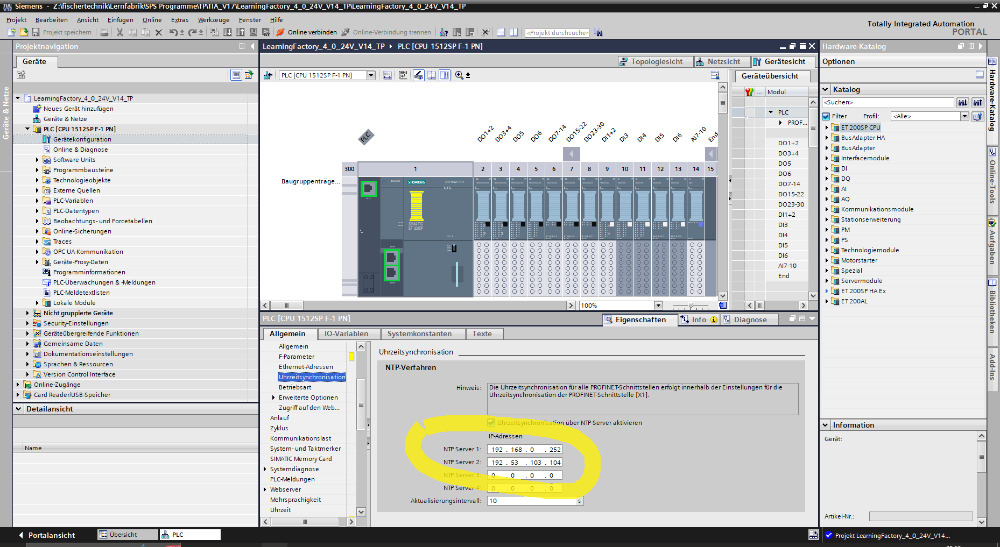
Task: Open the PLC device selector dropdown
Action: click(x=371, y=75)
